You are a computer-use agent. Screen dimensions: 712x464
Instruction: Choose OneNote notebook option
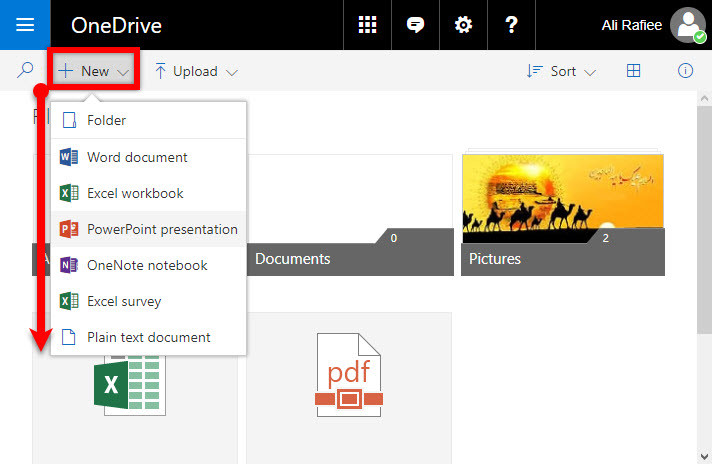click(148, 265)
